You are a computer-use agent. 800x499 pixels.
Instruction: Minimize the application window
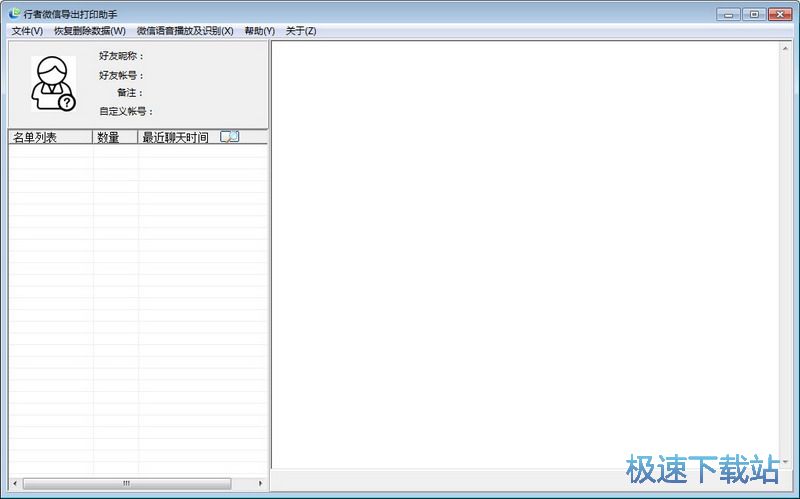(729, 14)
